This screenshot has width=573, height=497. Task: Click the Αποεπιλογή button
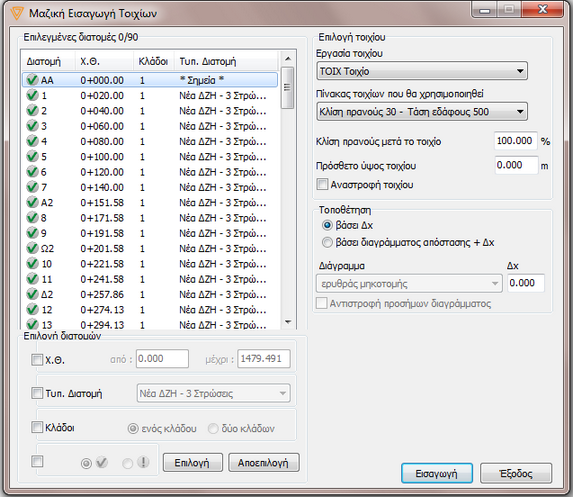coord(263,463)
